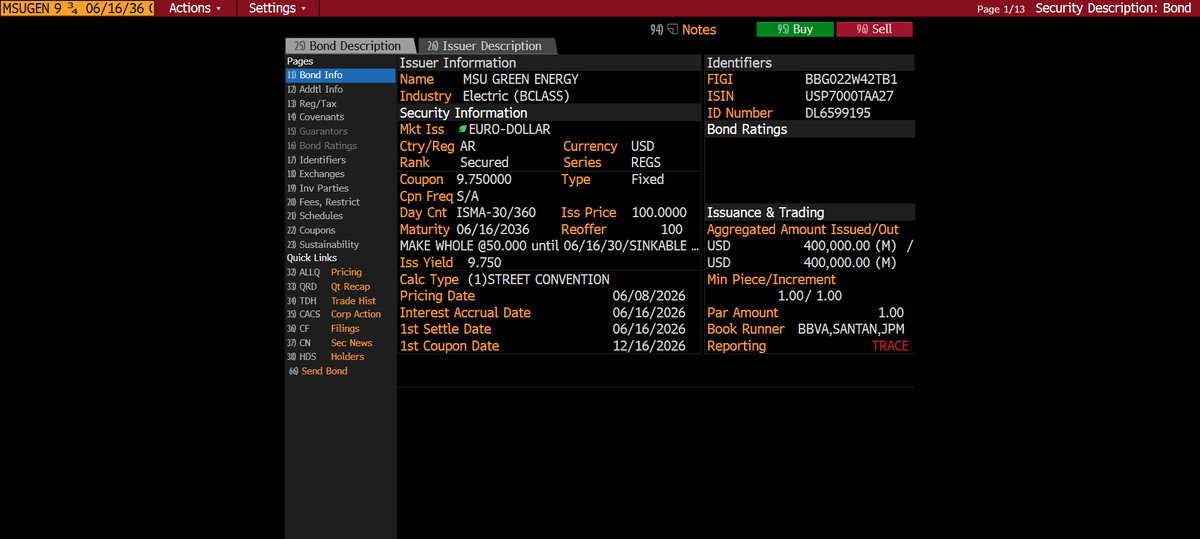The height and width of the screenshot is (539, 1200).
Task: Click the Book Runner BBVA,SANTAN,JPM value
Action: pyautogui.click(x=852, y=329)
